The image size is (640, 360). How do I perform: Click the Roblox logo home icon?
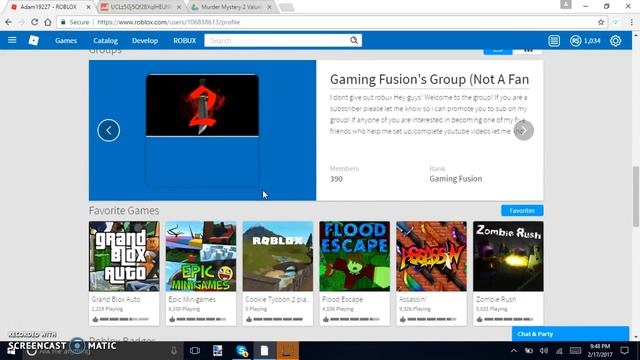pos(33,40)
